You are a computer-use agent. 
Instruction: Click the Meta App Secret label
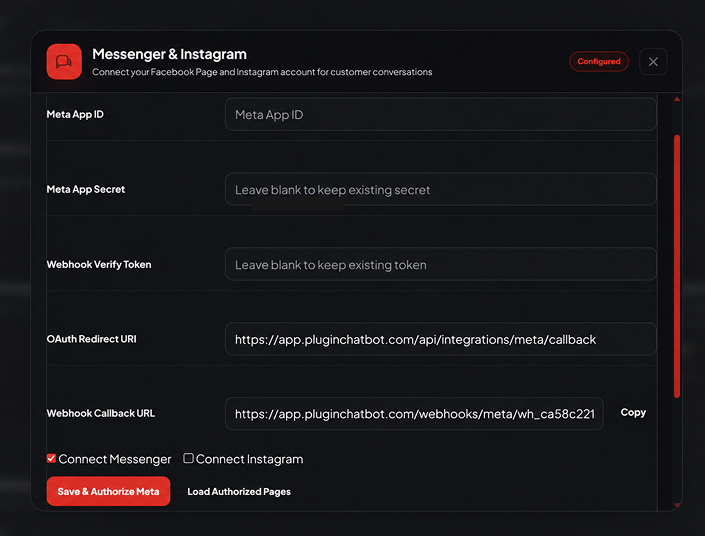click(x=85, y=189)
